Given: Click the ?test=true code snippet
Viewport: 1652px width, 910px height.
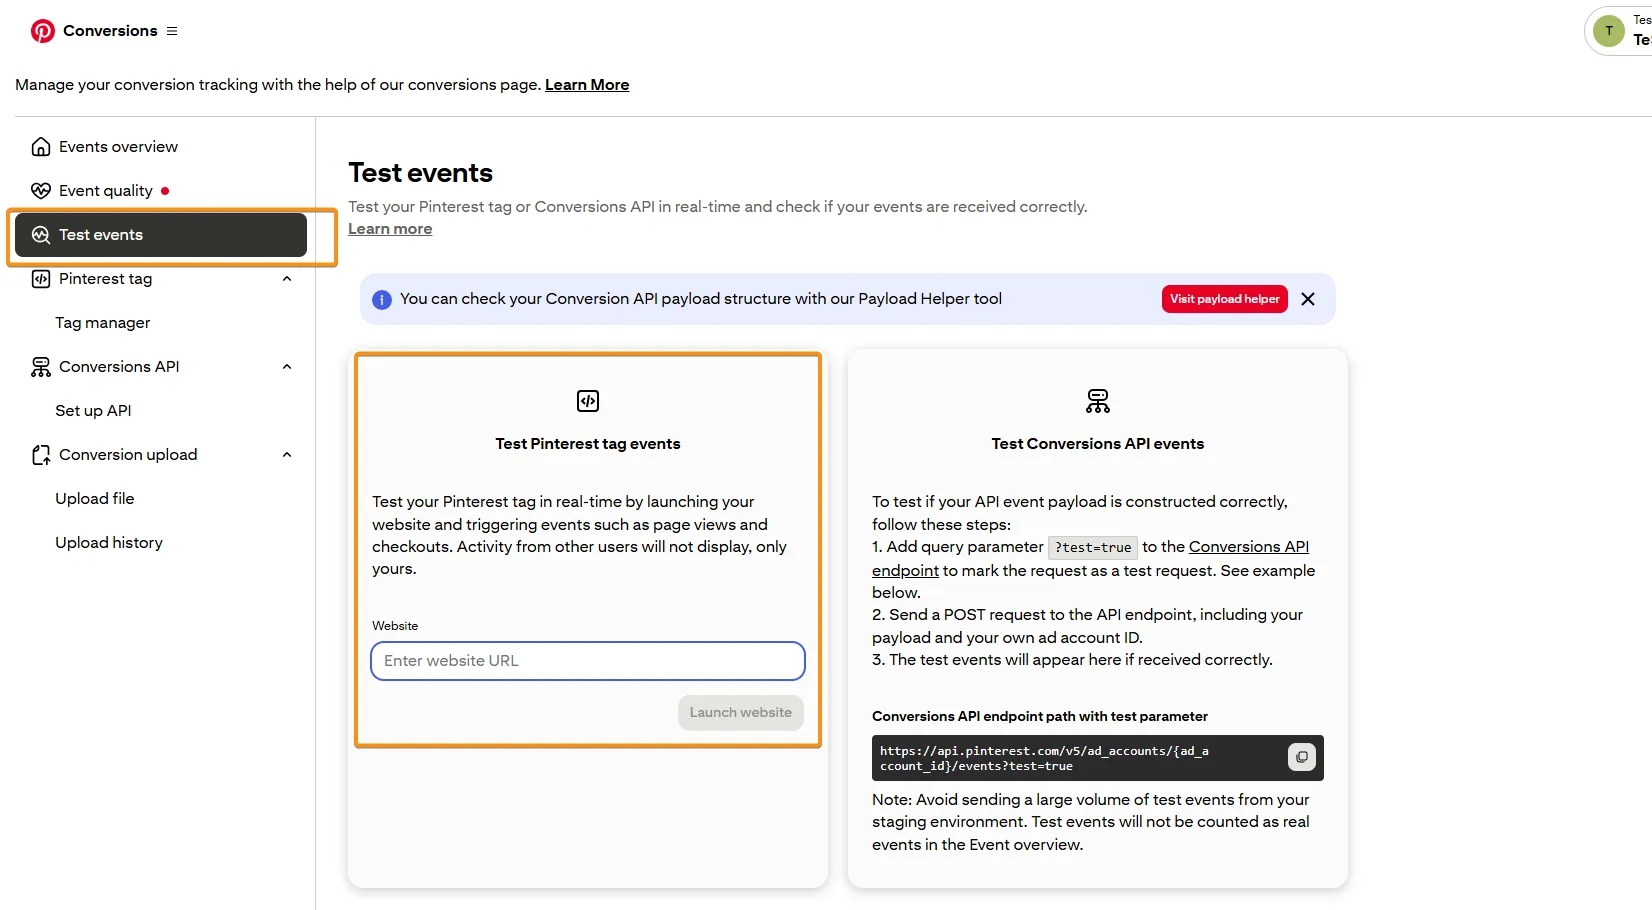Looking at the screenshot, I should [1093, 548].
